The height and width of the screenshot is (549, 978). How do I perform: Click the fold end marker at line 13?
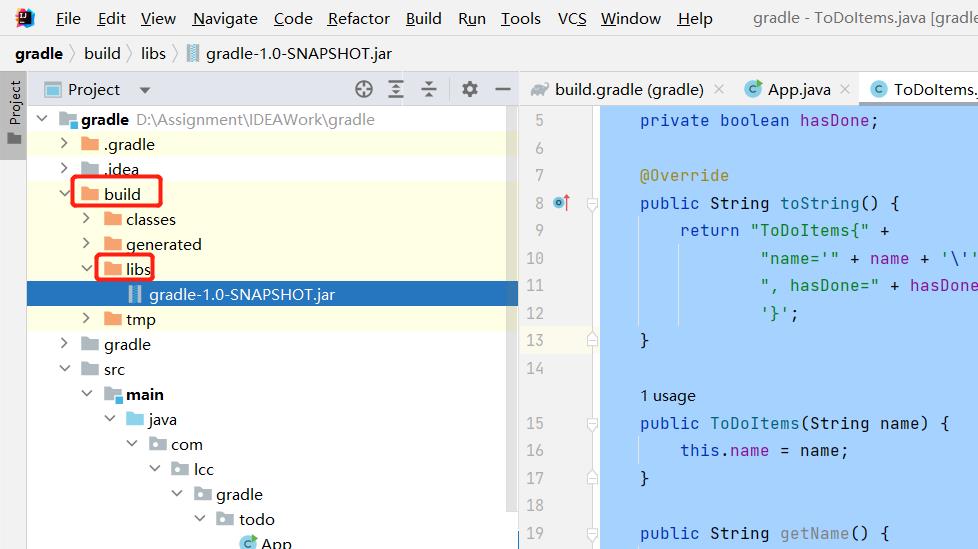point(592,340)
